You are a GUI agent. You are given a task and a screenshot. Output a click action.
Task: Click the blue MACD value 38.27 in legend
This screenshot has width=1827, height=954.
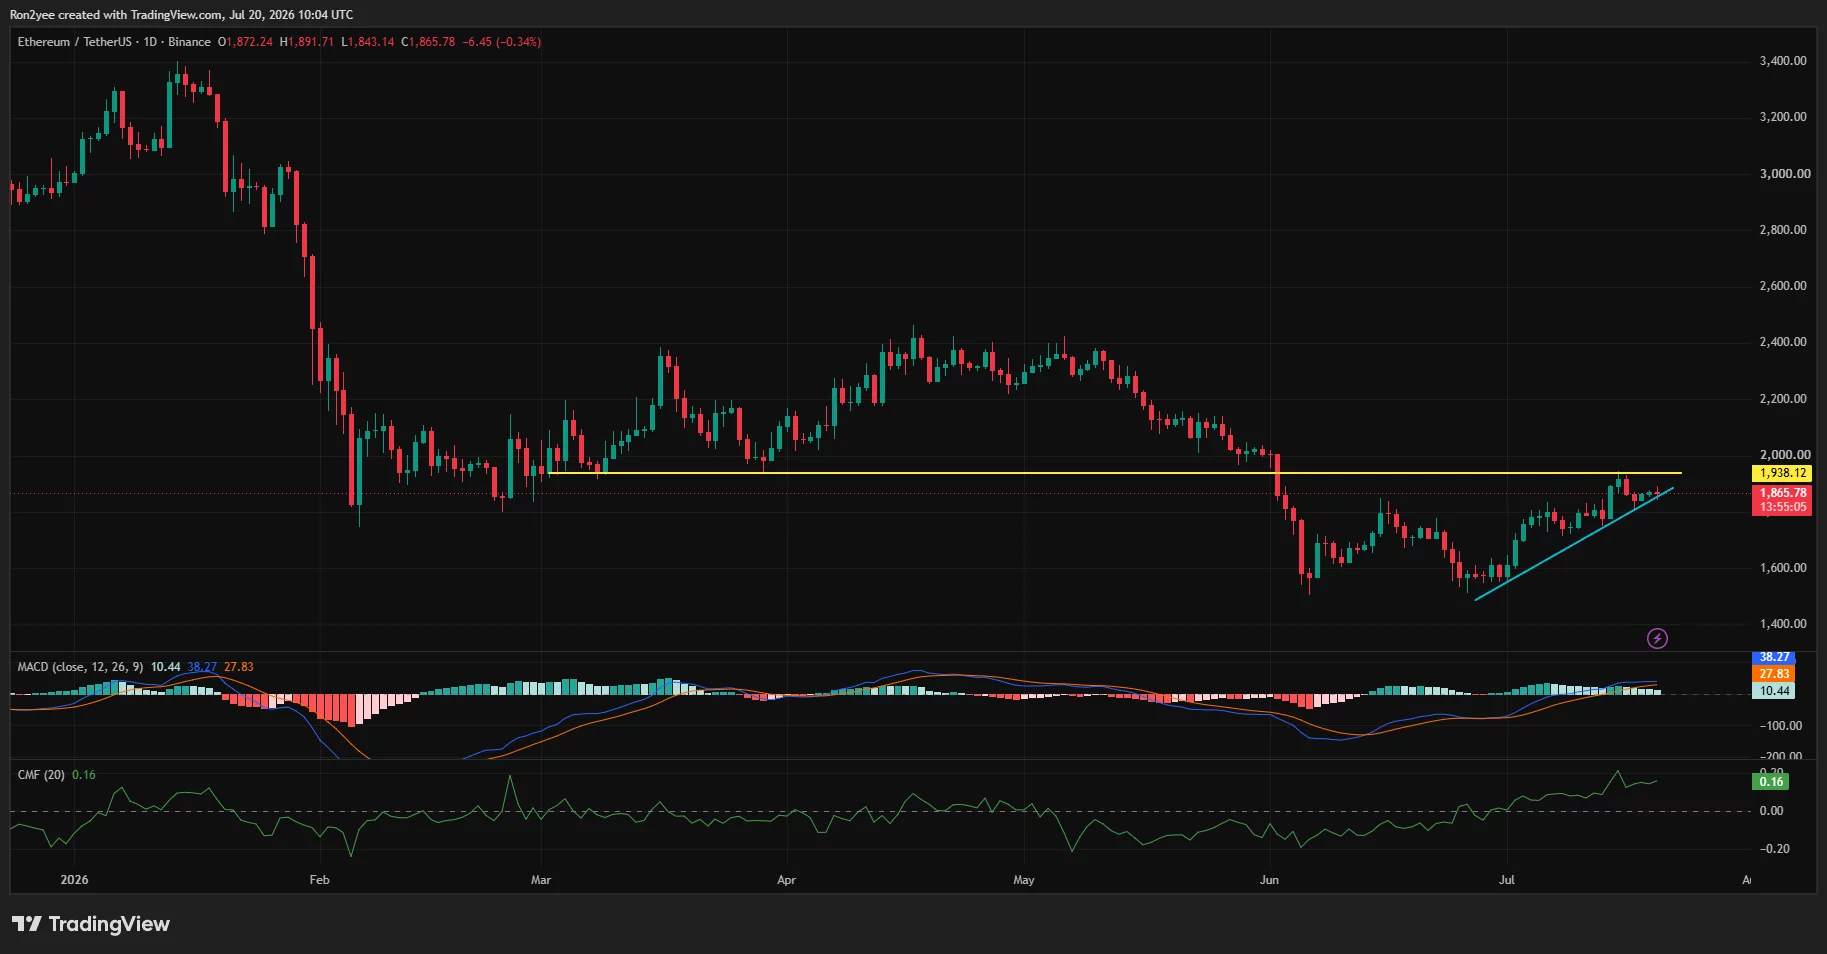tap(202, 667)
